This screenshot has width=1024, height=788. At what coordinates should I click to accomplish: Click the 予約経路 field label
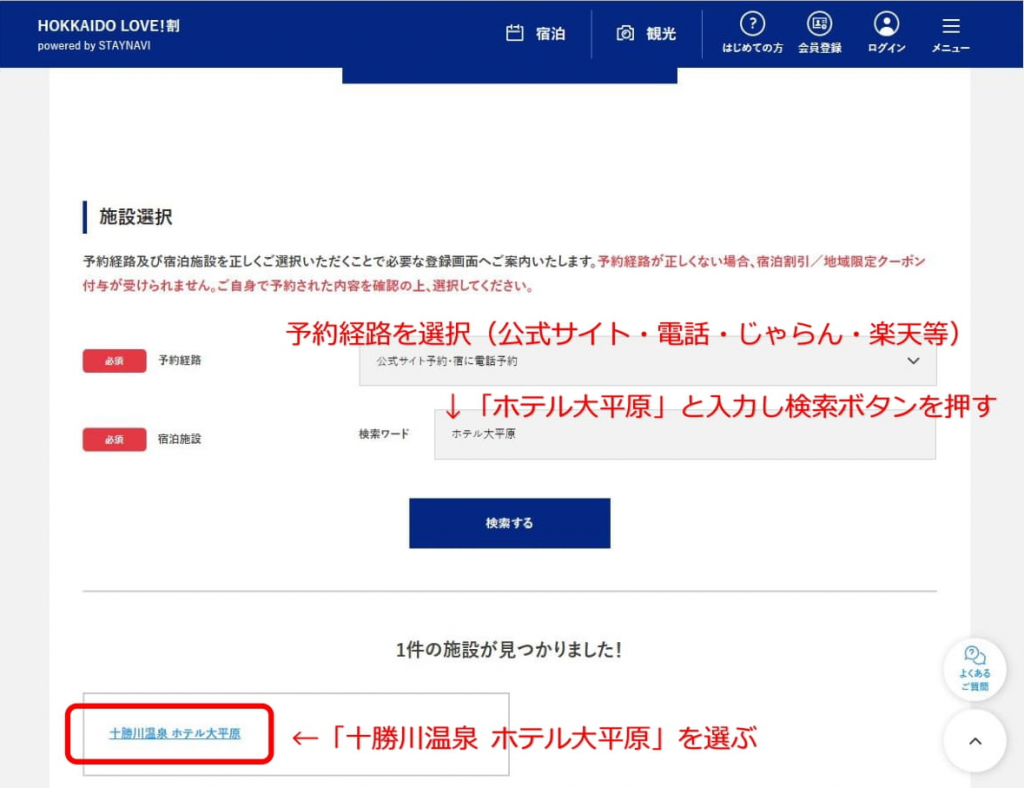point(180,360)
